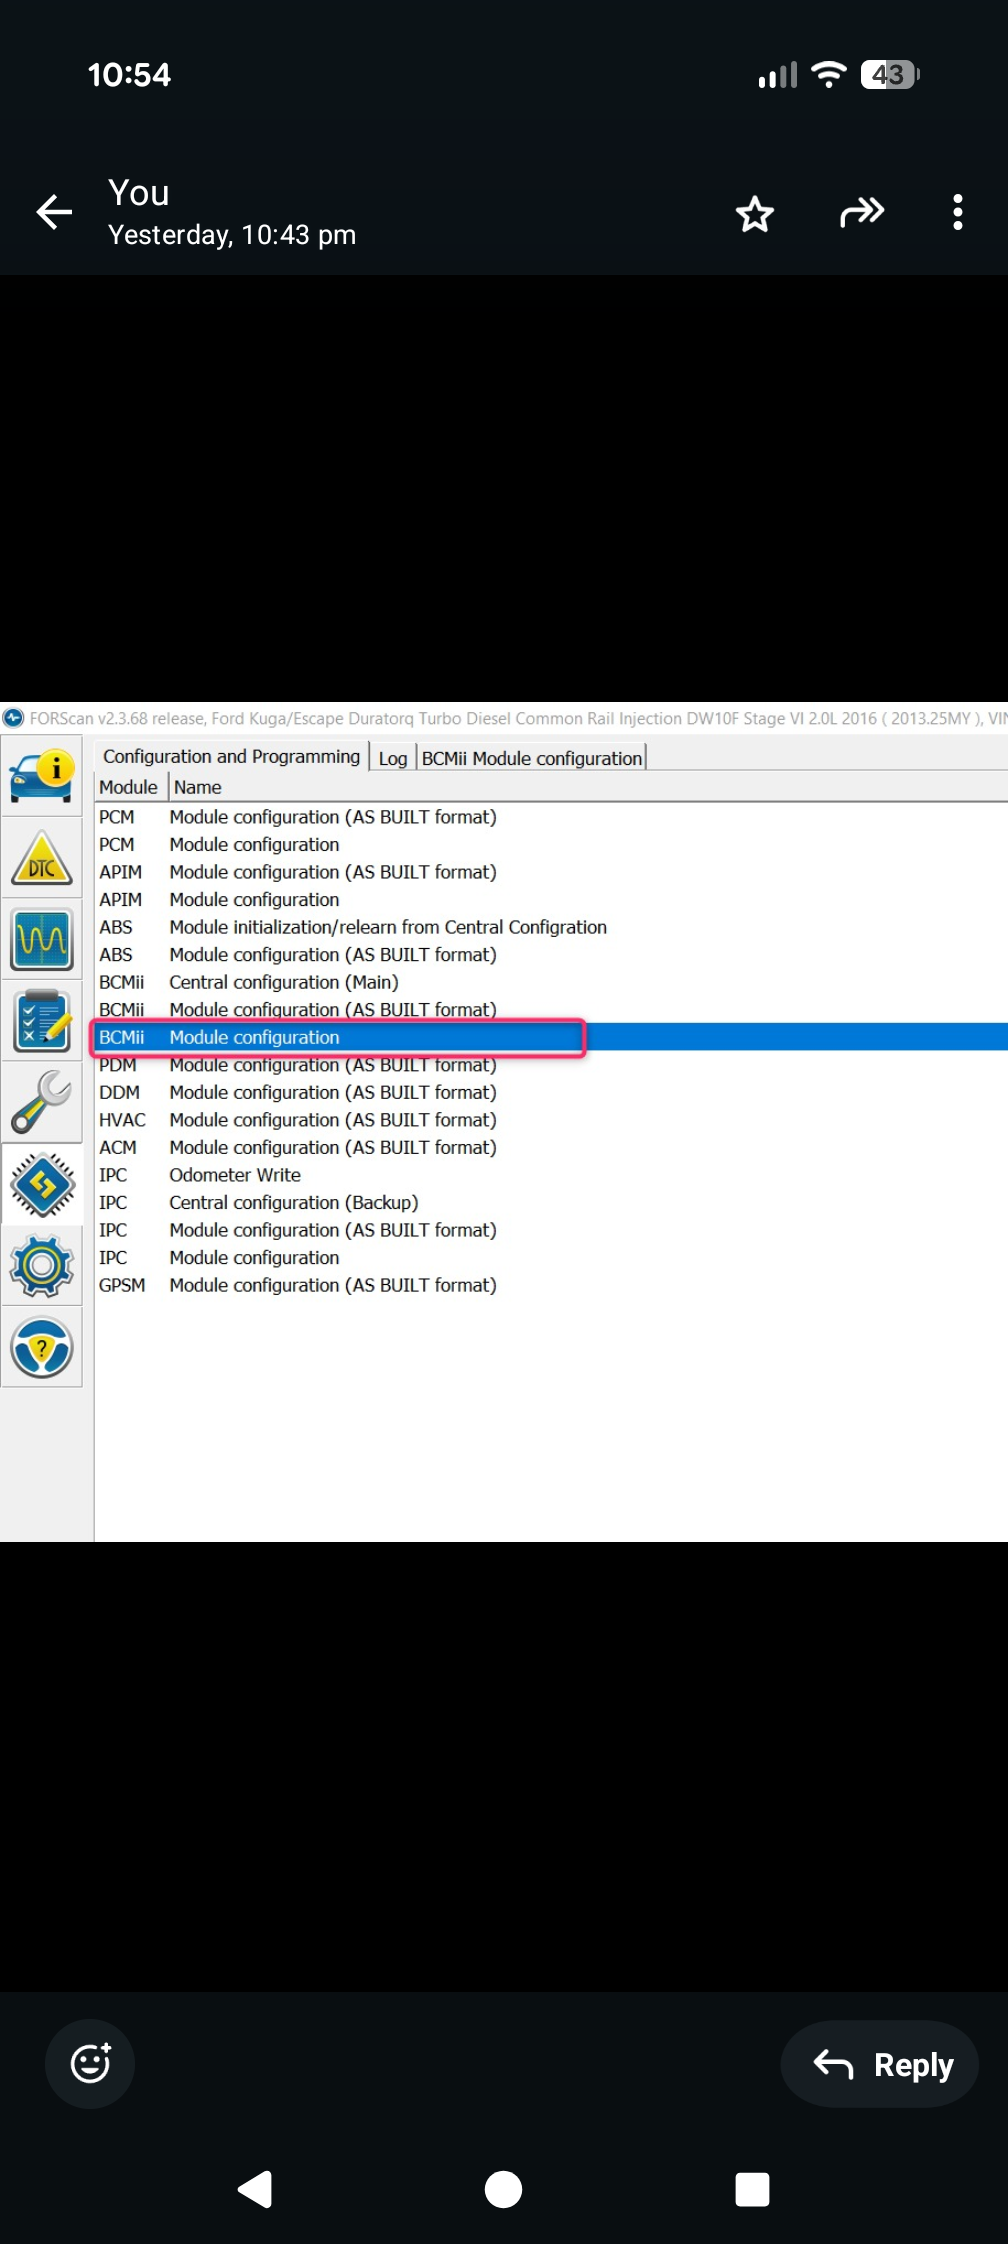
Task: Select IPC Module configuration (AS BUILT format) row
Action: (x=550, y=1230)
